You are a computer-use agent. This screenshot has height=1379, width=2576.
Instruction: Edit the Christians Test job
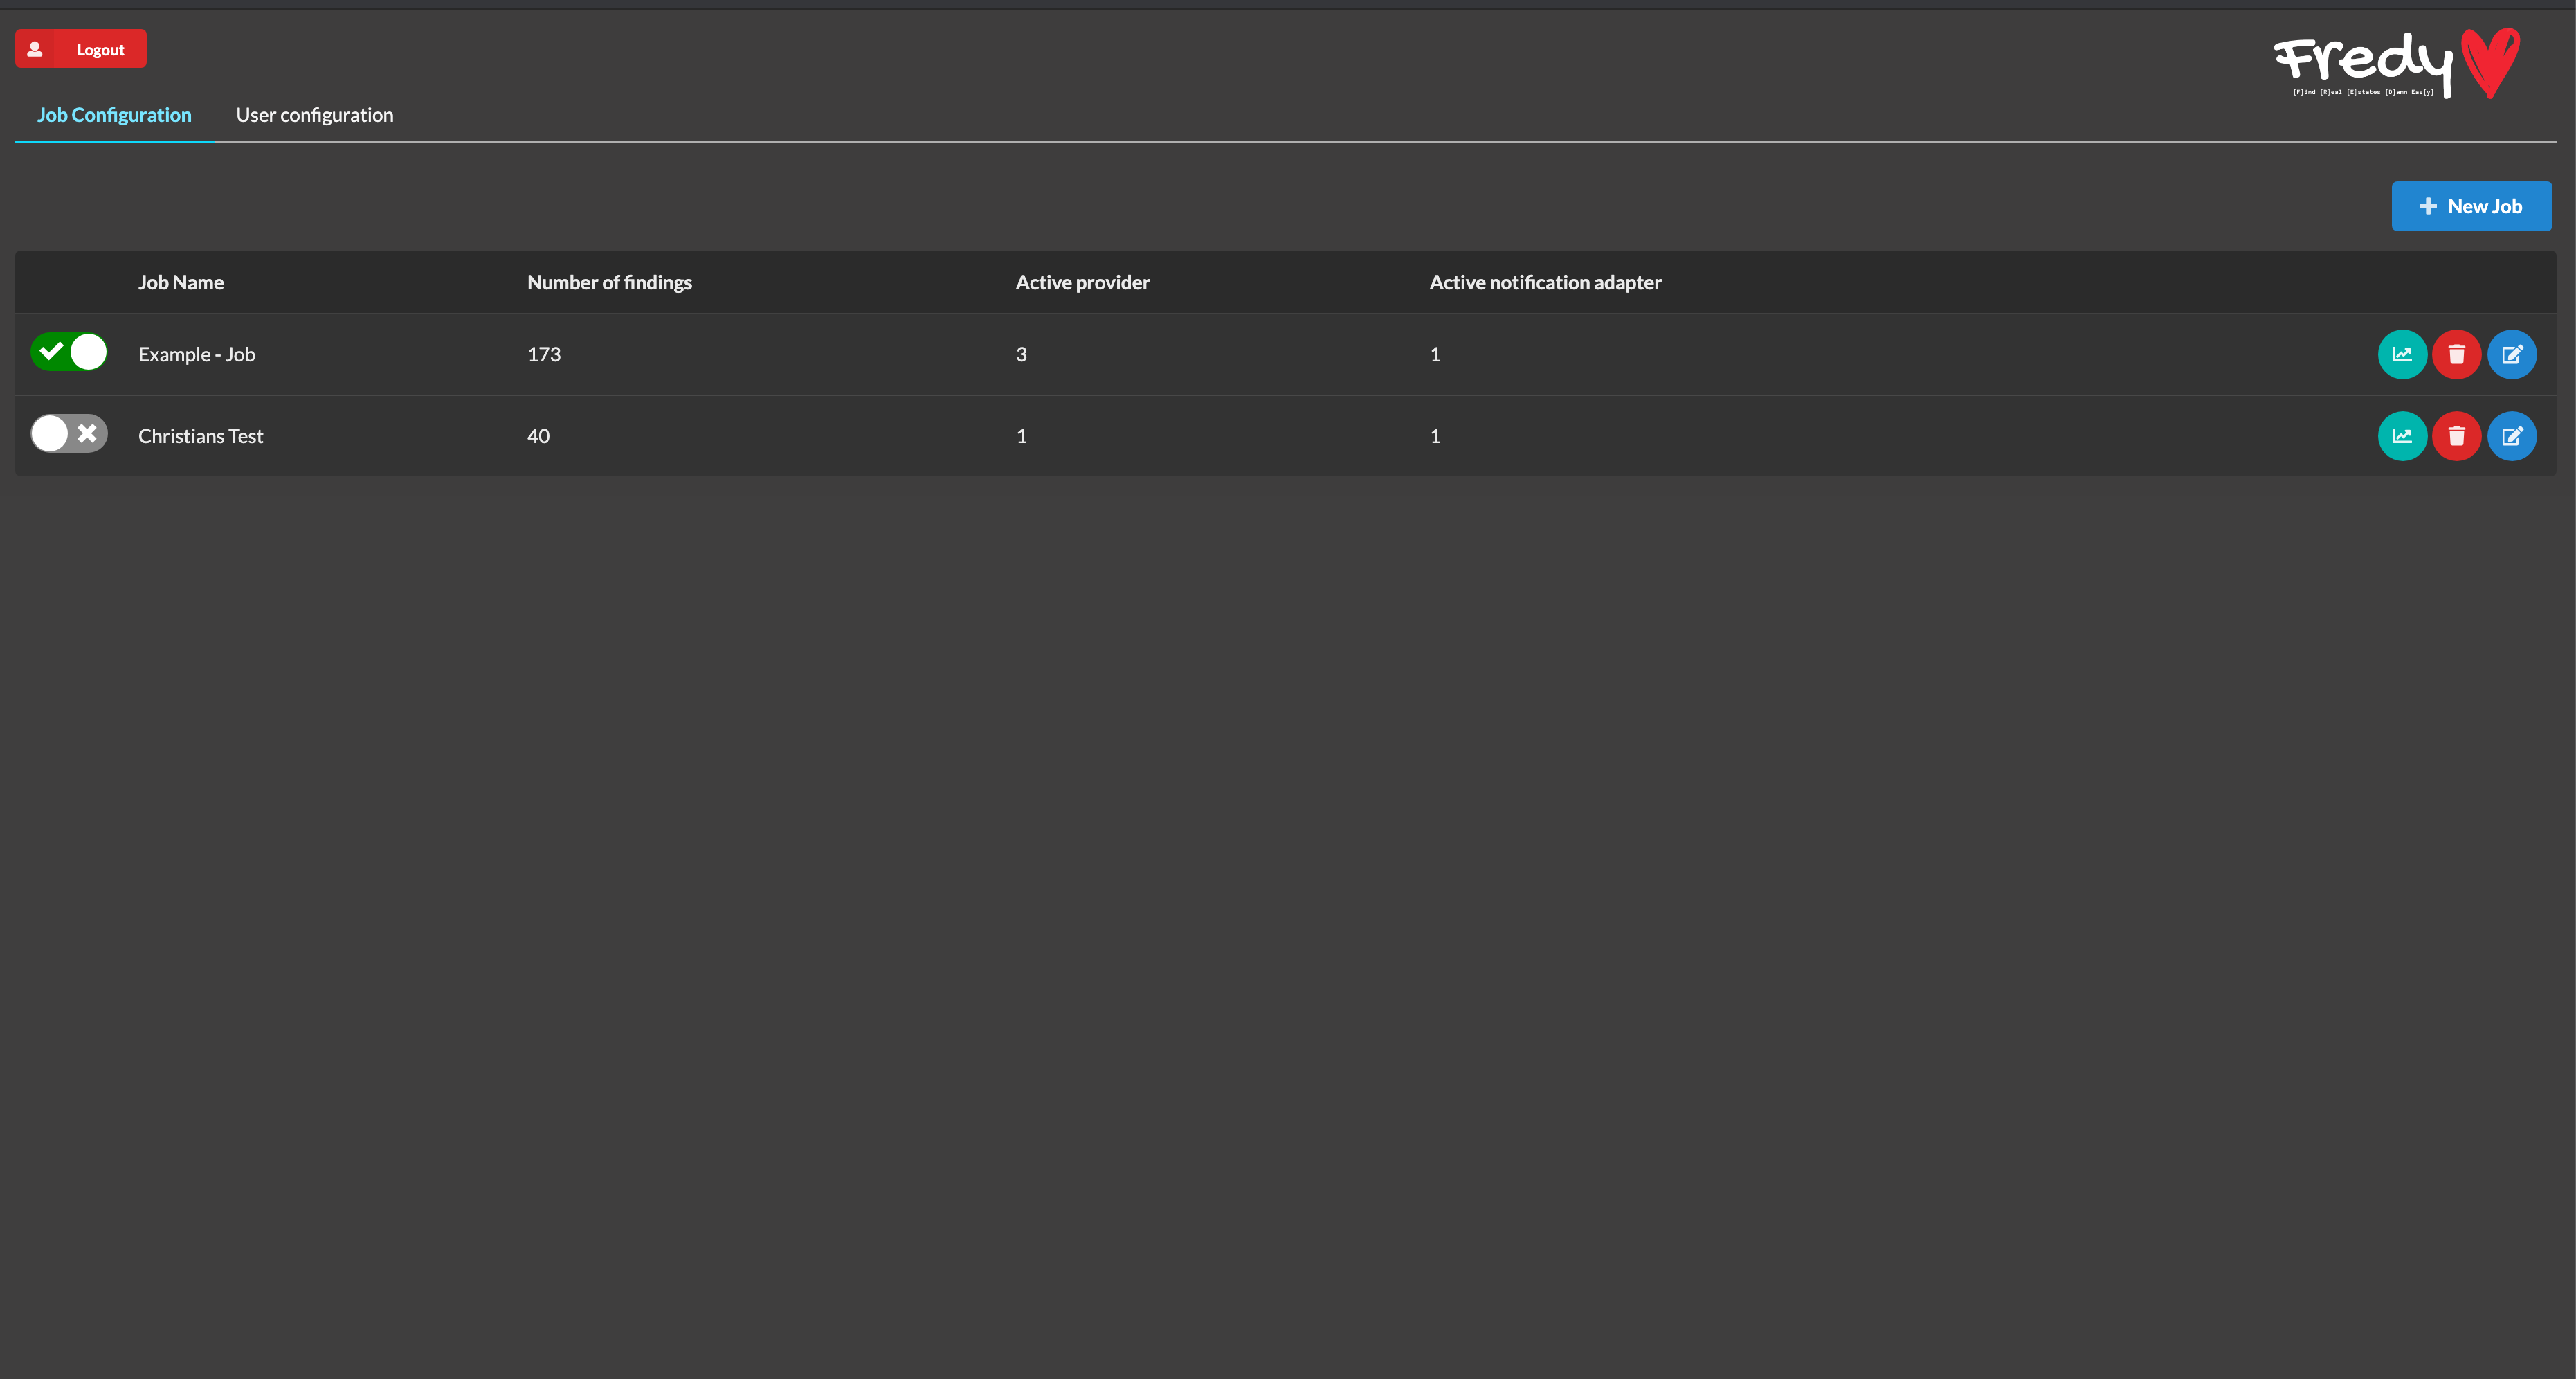tap(2512, 436)
